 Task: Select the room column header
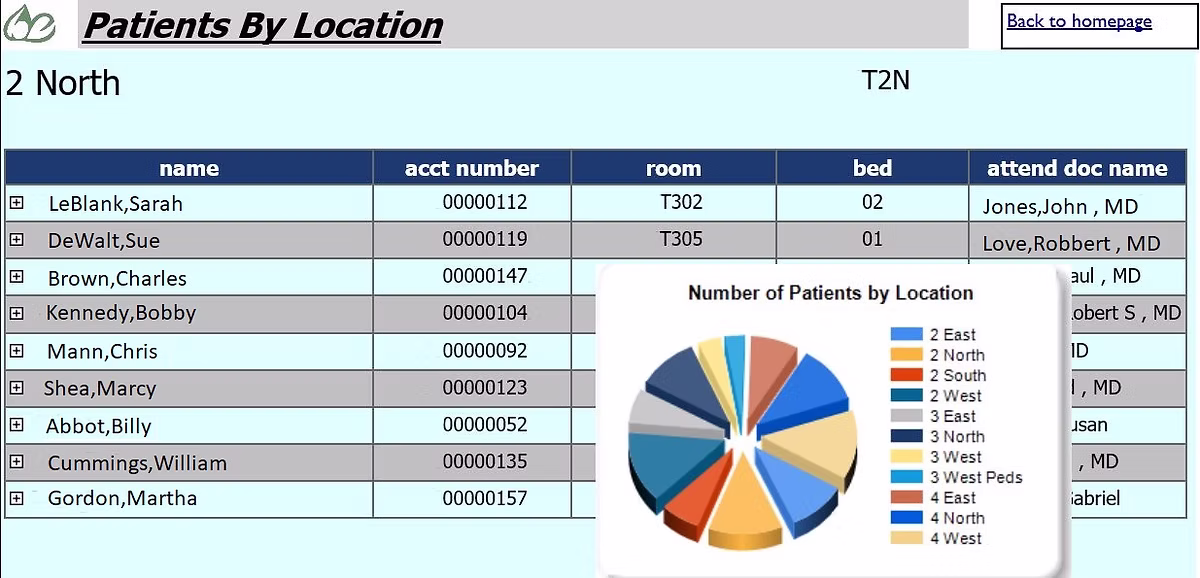[x=673, y=168]
